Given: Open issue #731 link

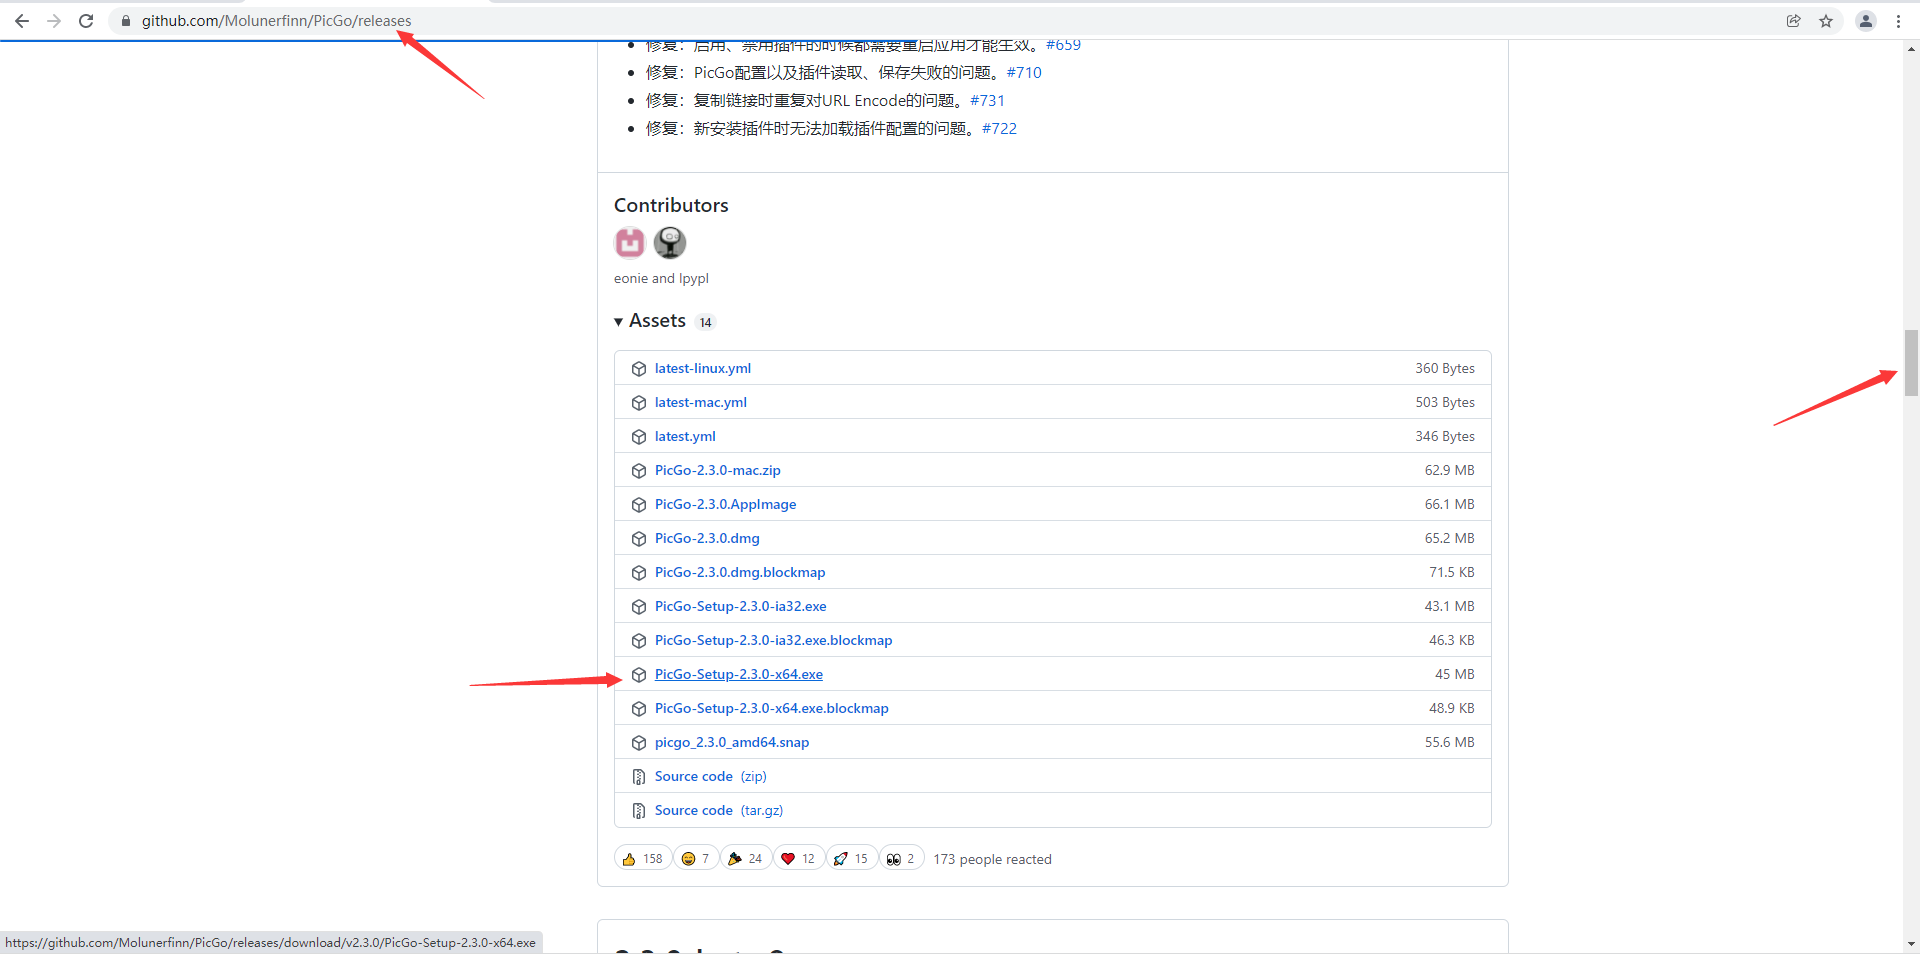Looking at the screenshot, I should (x=987, y=100).
